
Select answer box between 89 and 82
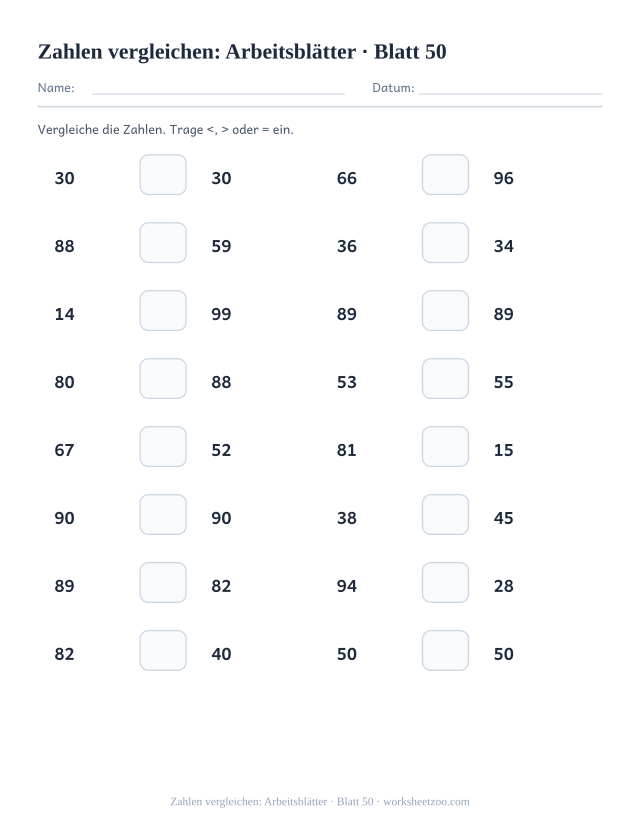tap(163, 583)
